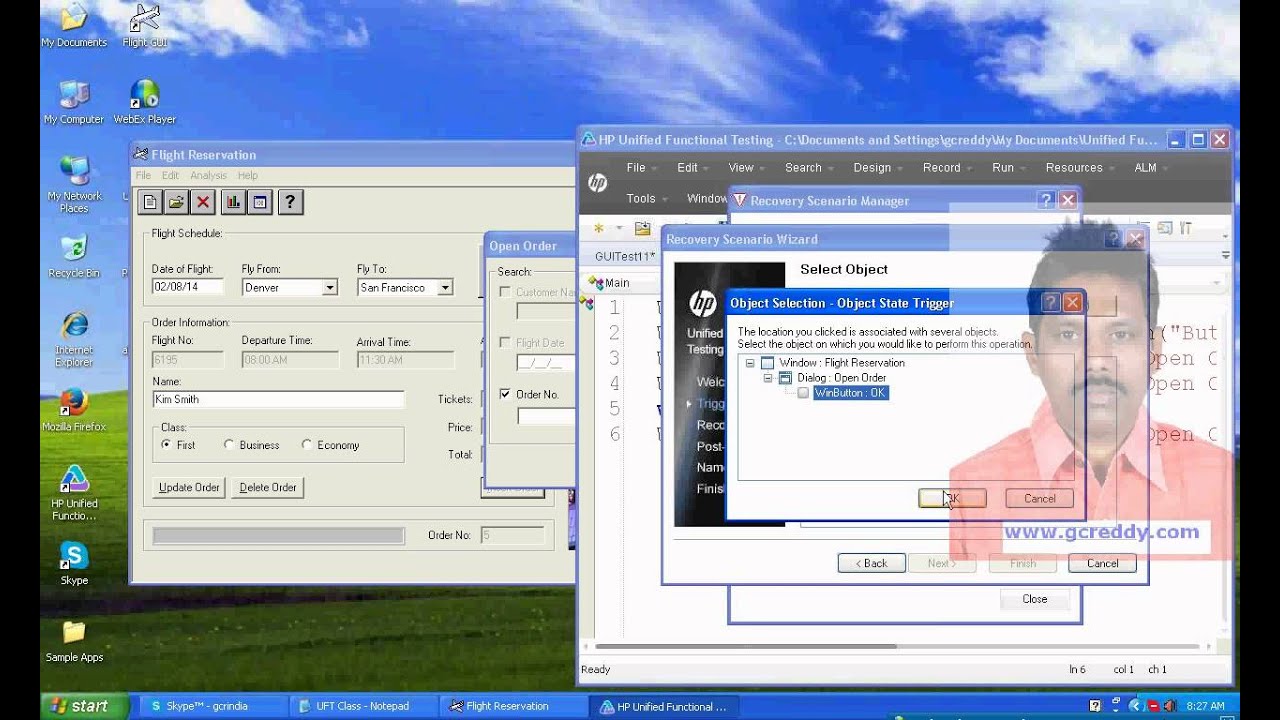Click the Name field containing Kim Smith
1280x720 pixels.
[278, 399]
